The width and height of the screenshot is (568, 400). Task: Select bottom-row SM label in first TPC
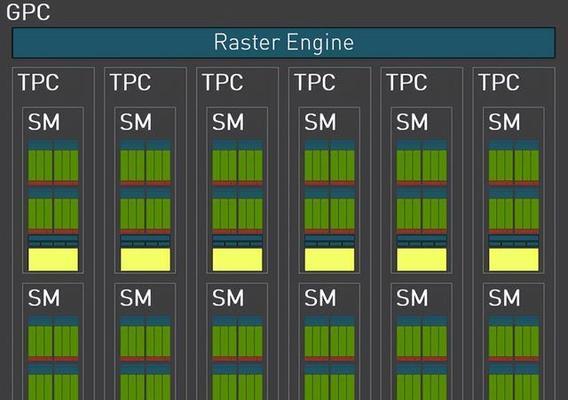pyautogui.click(x=44, y=298)
